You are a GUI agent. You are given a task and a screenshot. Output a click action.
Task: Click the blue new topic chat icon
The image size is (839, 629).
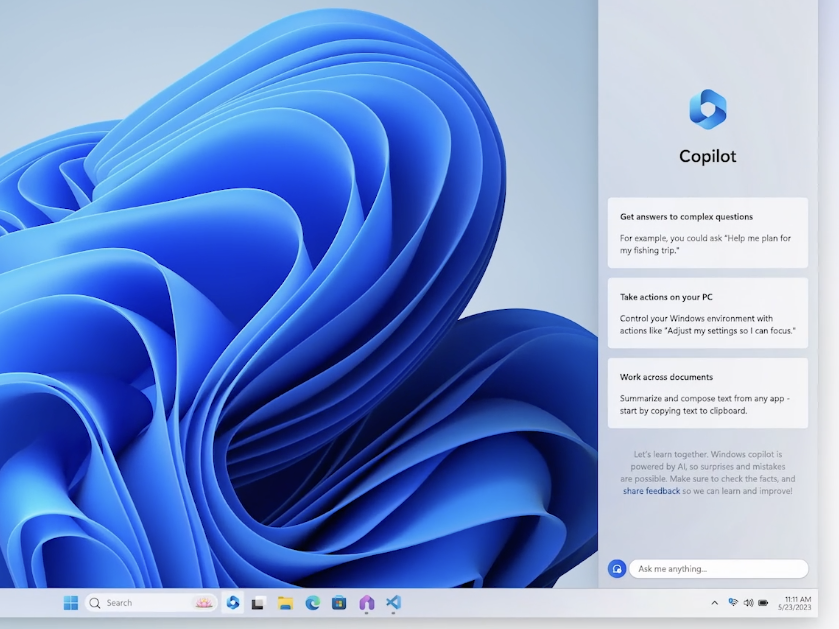click(x=617, y=569)
